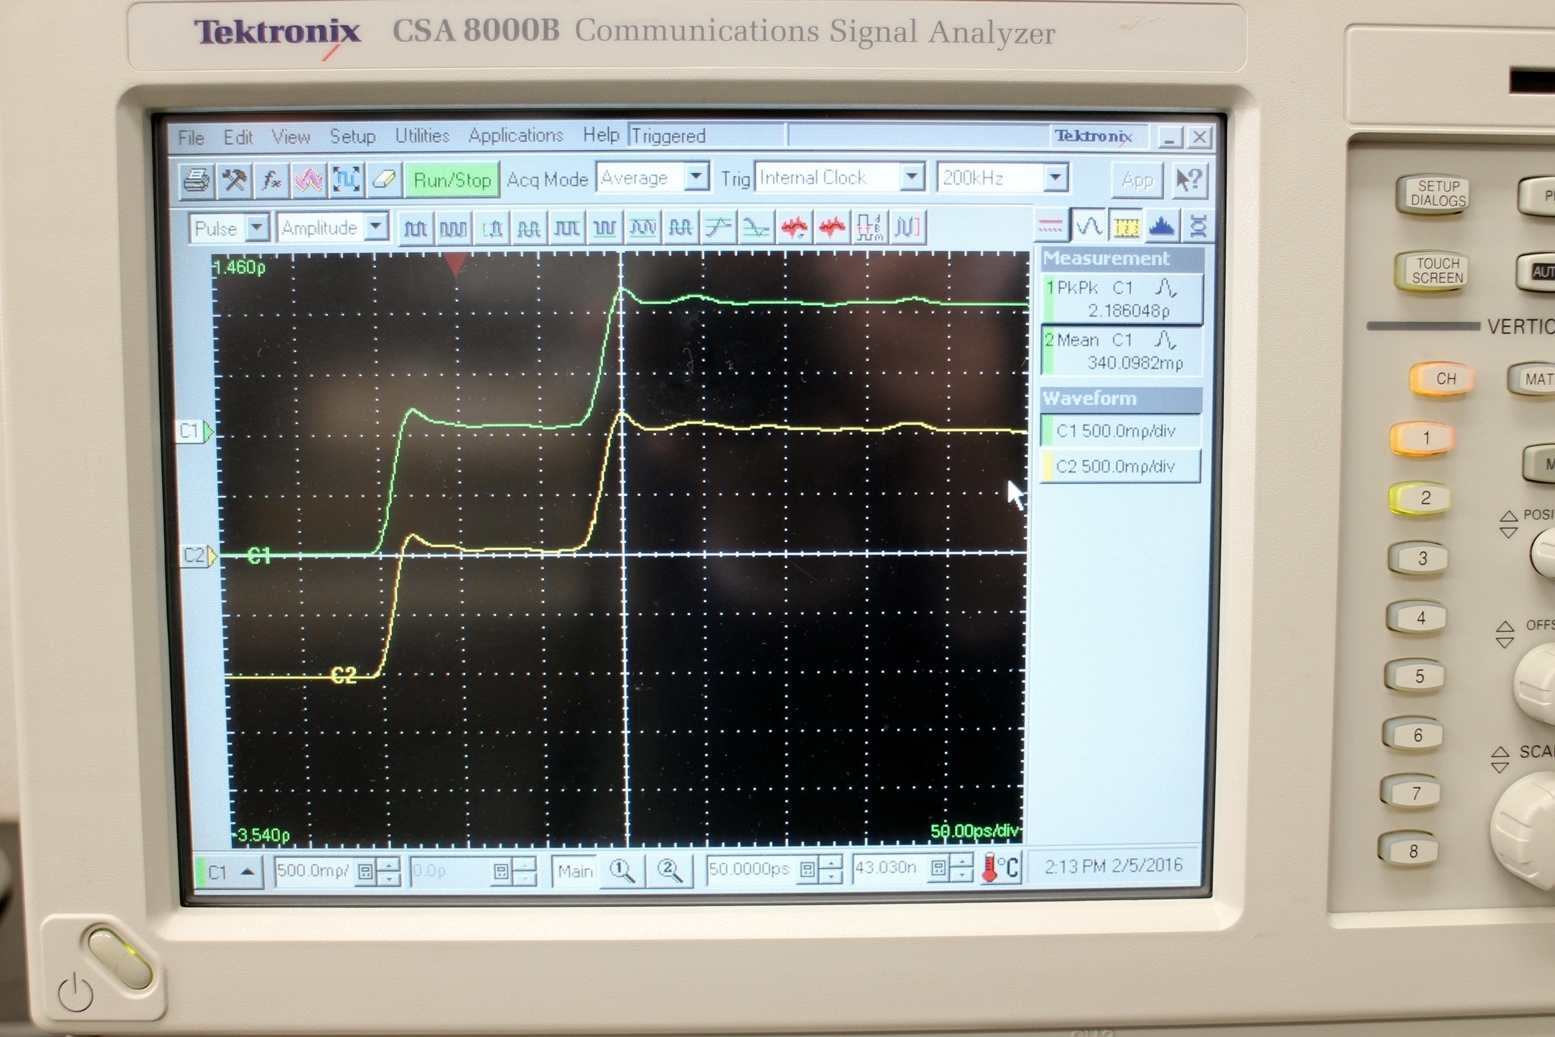Select channel 4 front-panel button
This screenshot has width=1555, height=1037.
(1420, 617)
